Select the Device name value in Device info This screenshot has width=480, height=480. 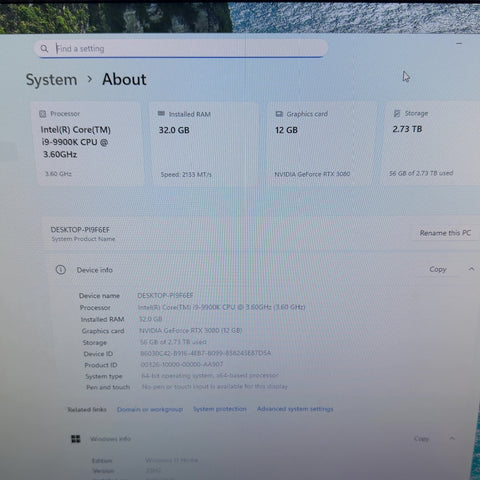(165, 295)
